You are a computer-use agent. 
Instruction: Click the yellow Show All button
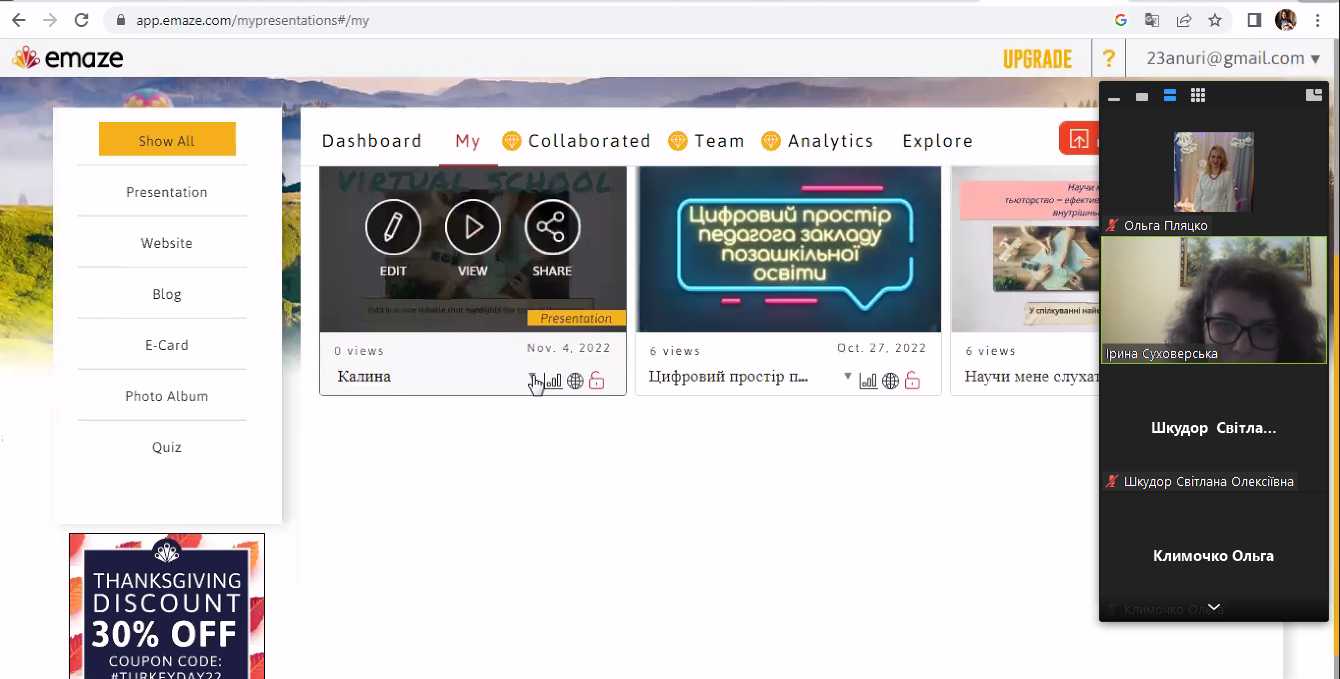pos(167,140)
